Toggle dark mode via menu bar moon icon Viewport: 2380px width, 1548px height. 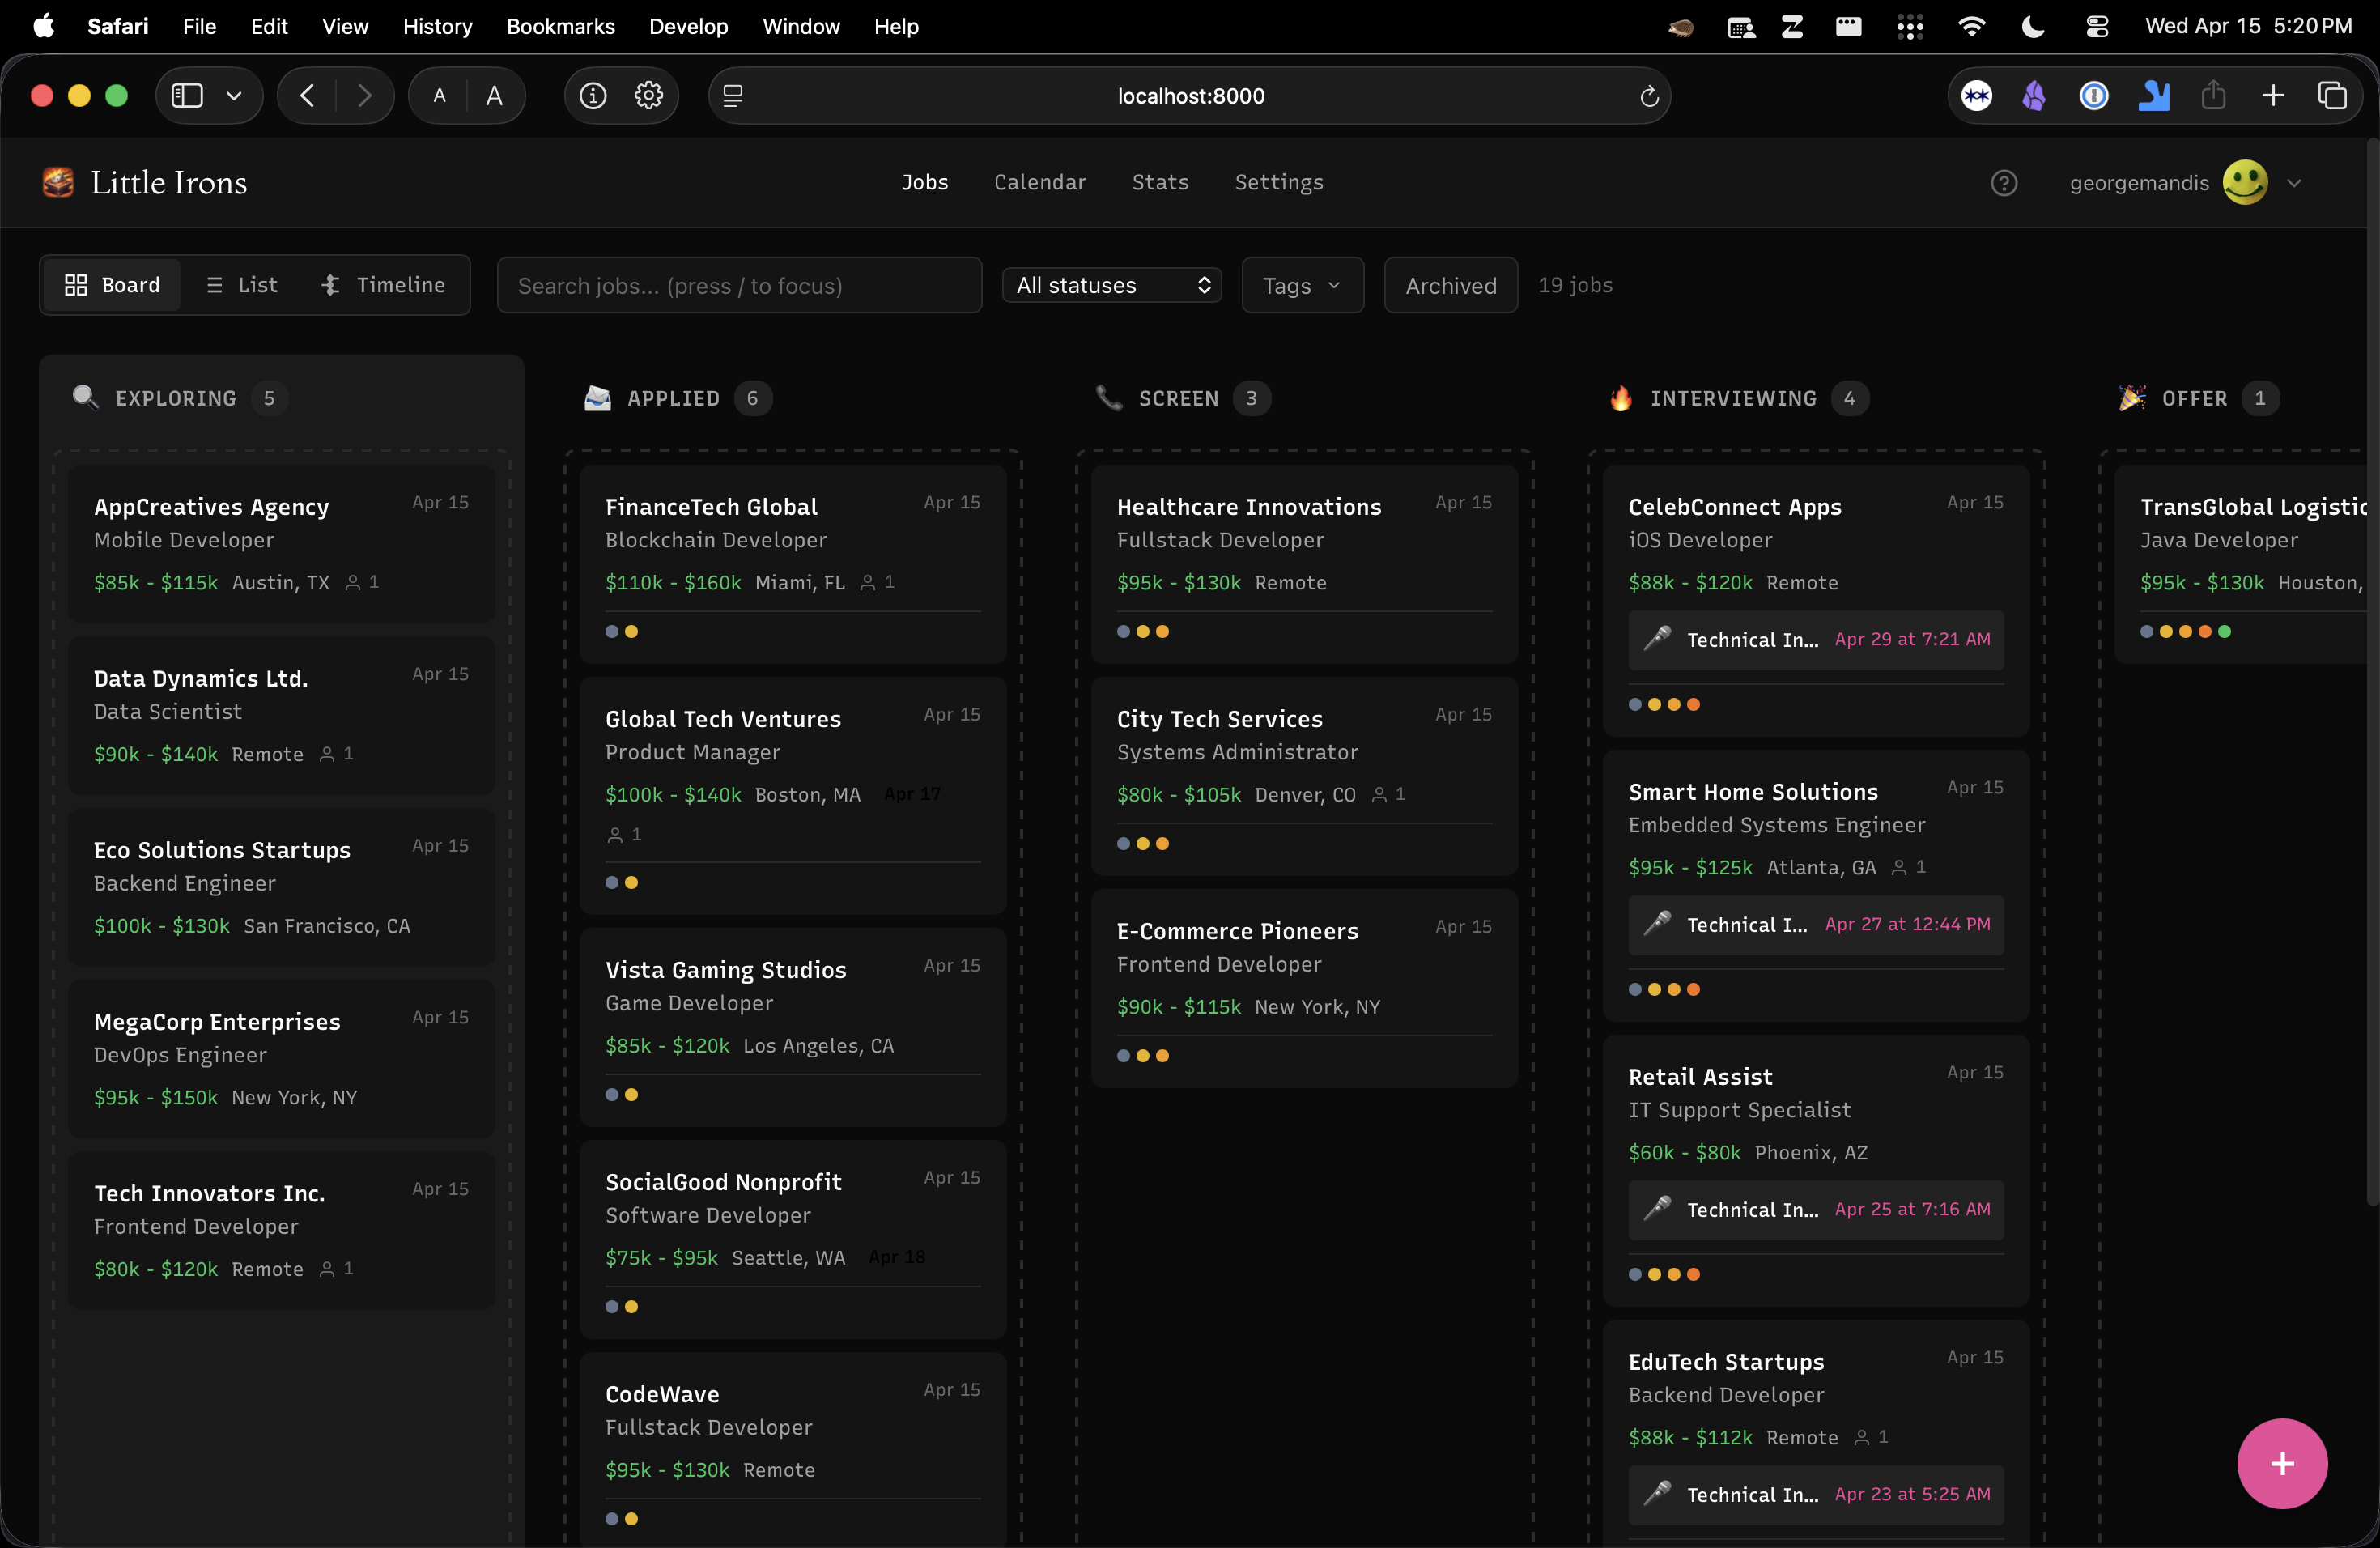point(2031,26)
